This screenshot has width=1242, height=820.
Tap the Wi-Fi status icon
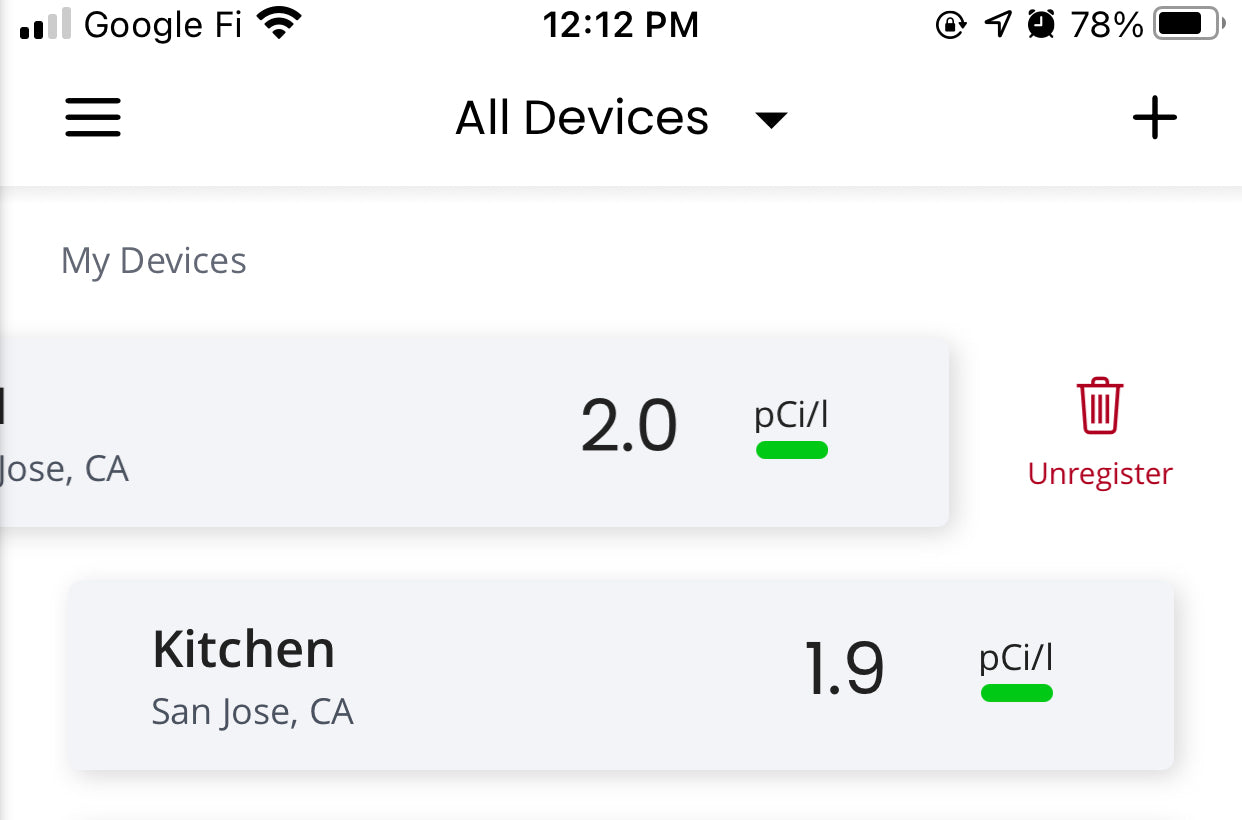[x=281, y=24]
